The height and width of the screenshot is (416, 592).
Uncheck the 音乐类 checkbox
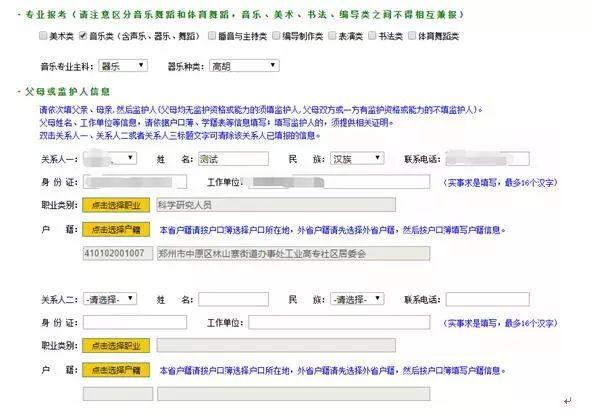pyautogui.click(x=83, y=36)
